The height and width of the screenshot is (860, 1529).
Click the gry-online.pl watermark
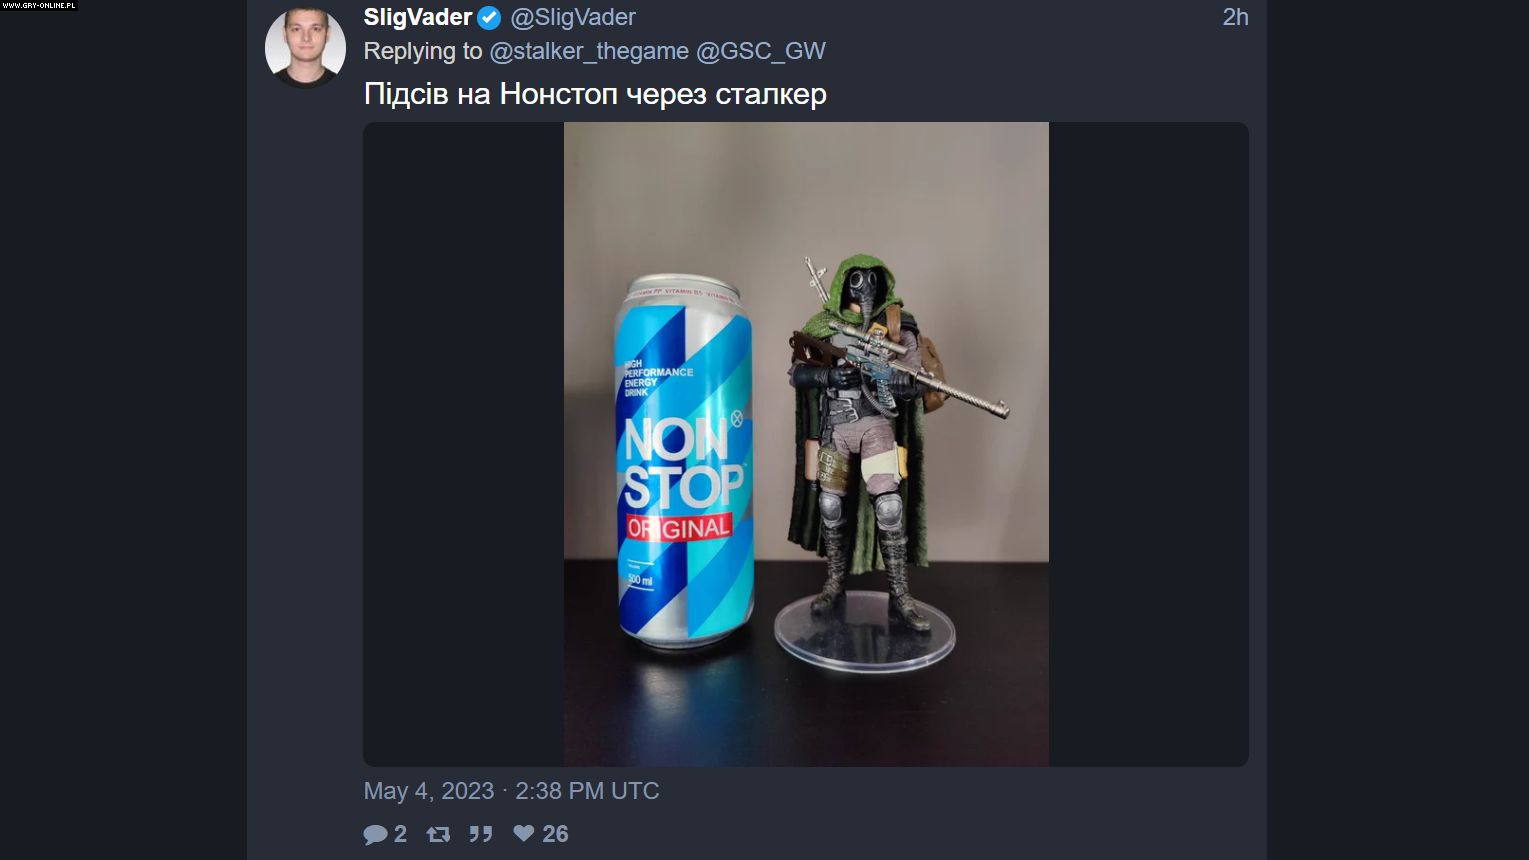click(39, 5)
